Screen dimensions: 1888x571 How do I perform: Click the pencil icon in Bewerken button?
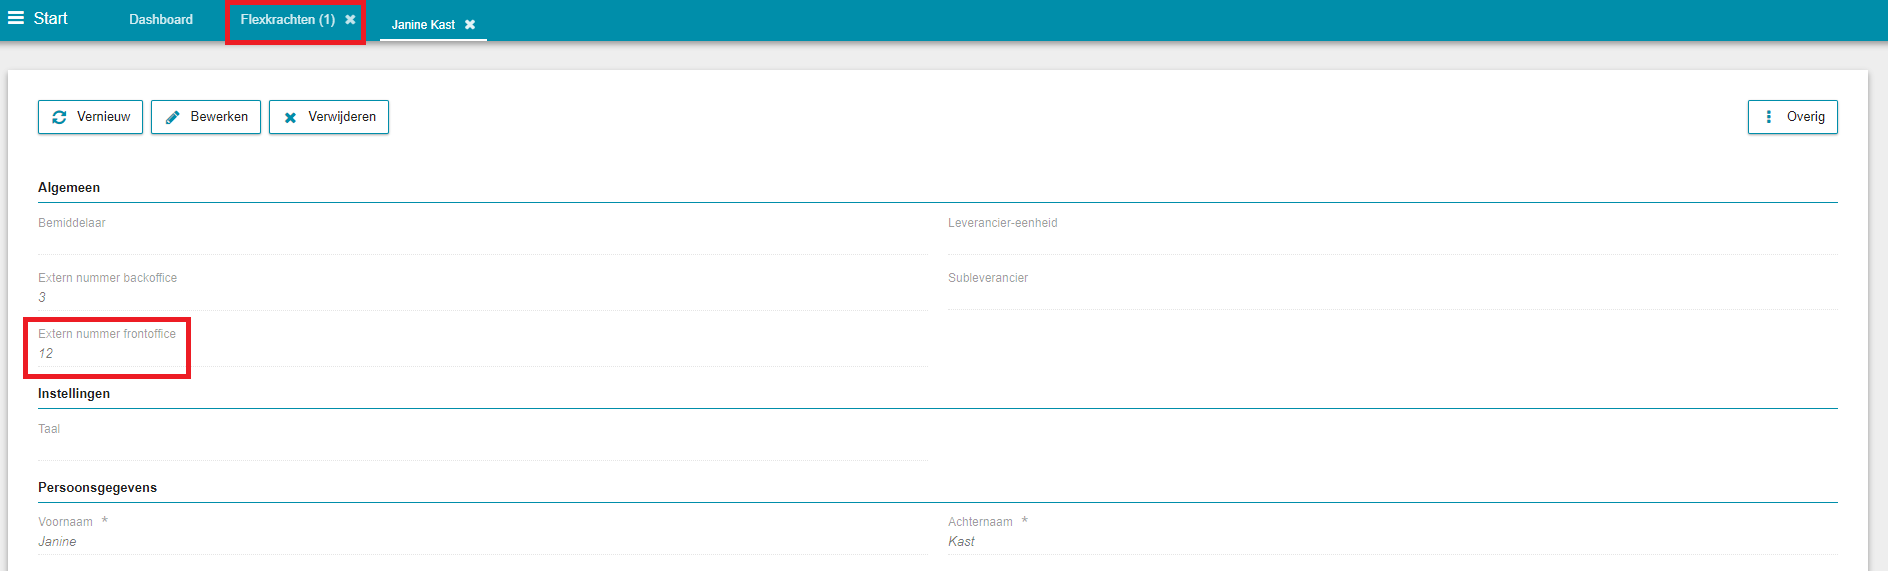pyautogui.click(x=172, y=117)
